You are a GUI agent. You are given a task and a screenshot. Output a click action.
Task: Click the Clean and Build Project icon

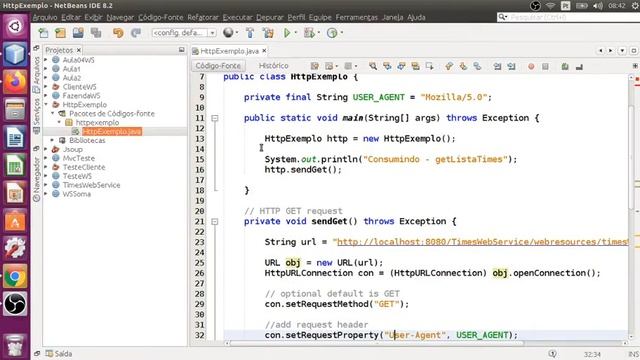[268, 33]
